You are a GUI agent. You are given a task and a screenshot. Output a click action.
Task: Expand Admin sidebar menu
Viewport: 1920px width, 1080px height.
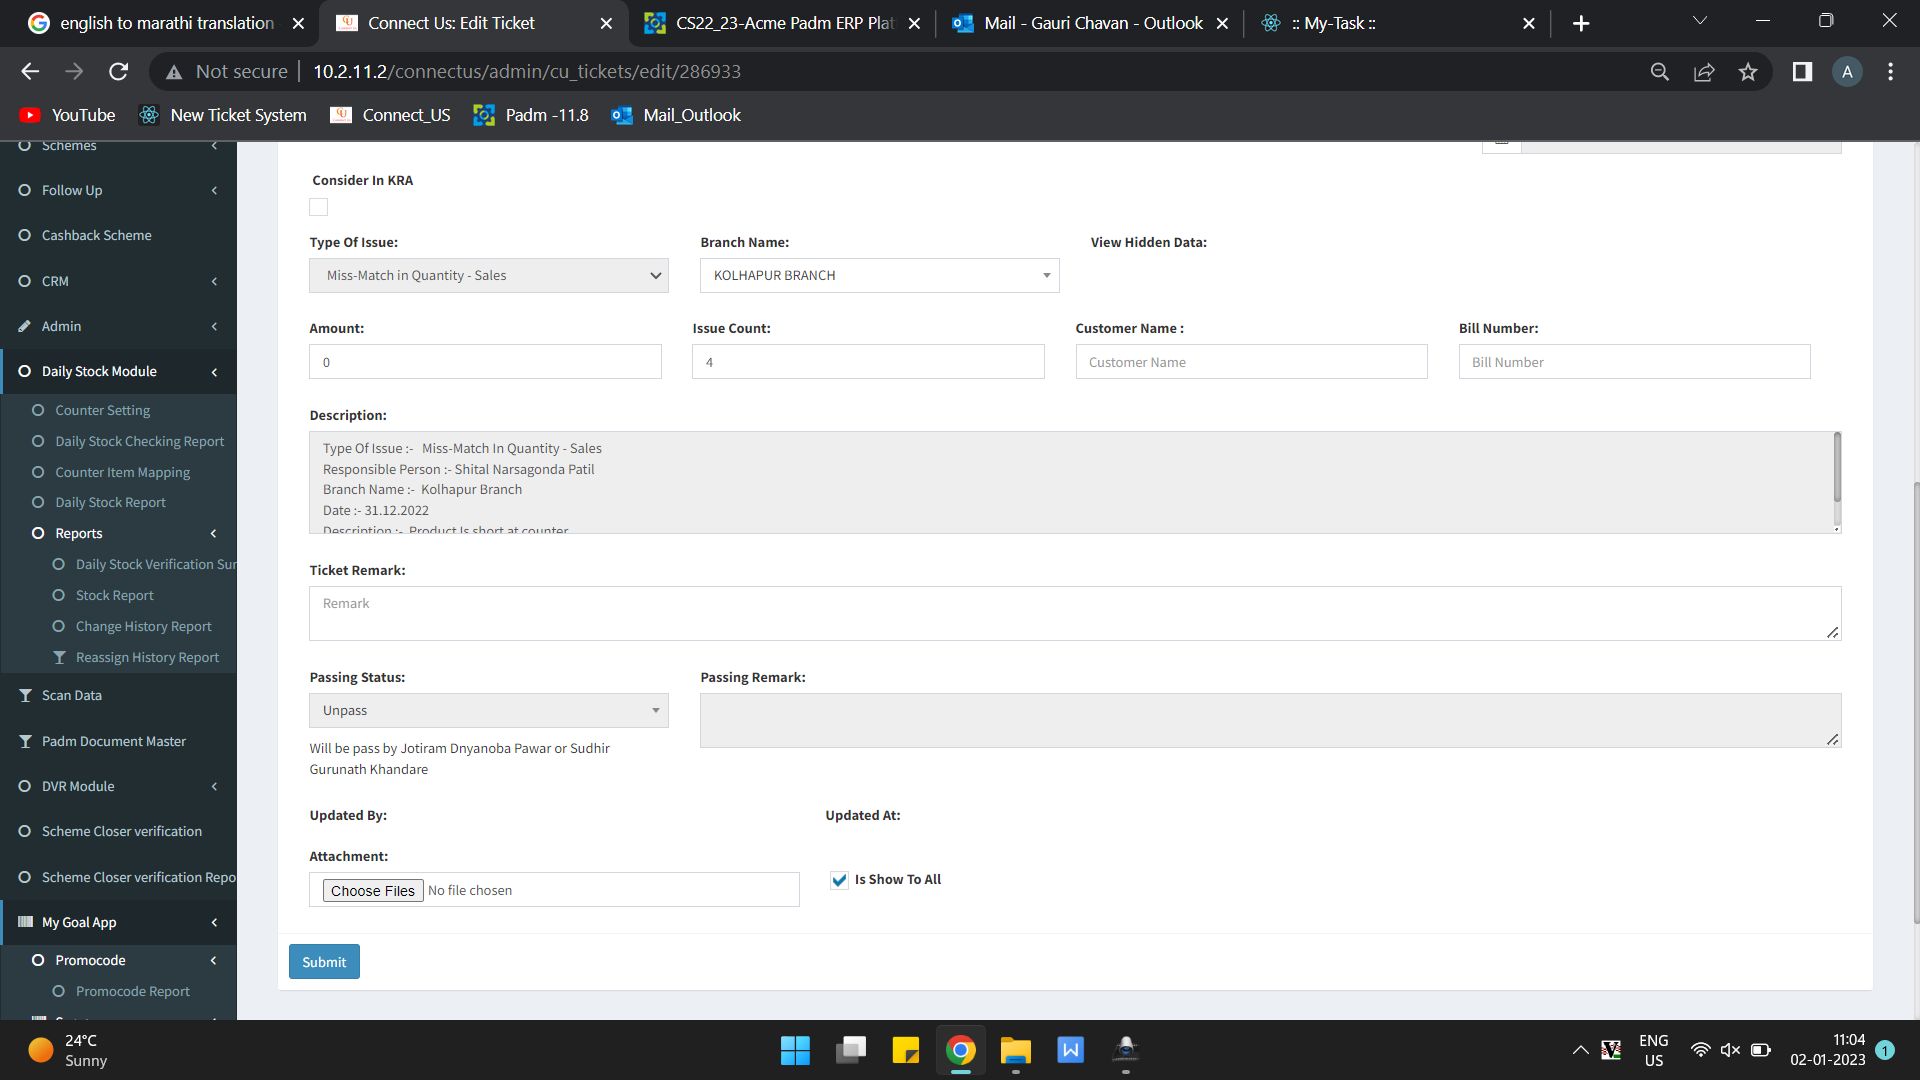point(118,326)
